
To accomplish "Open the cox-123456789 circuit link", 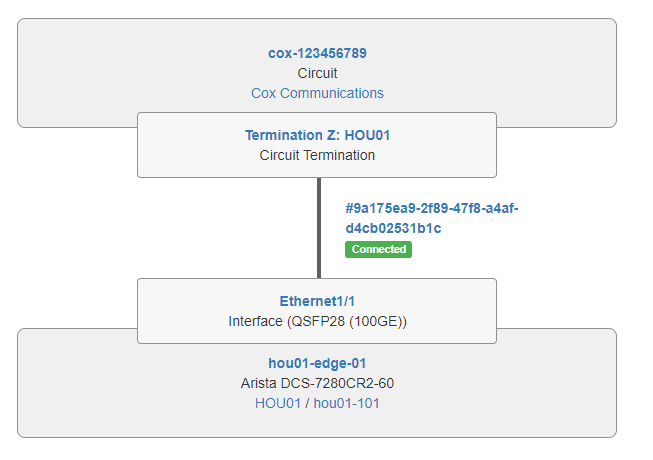I will pos(317,53).
